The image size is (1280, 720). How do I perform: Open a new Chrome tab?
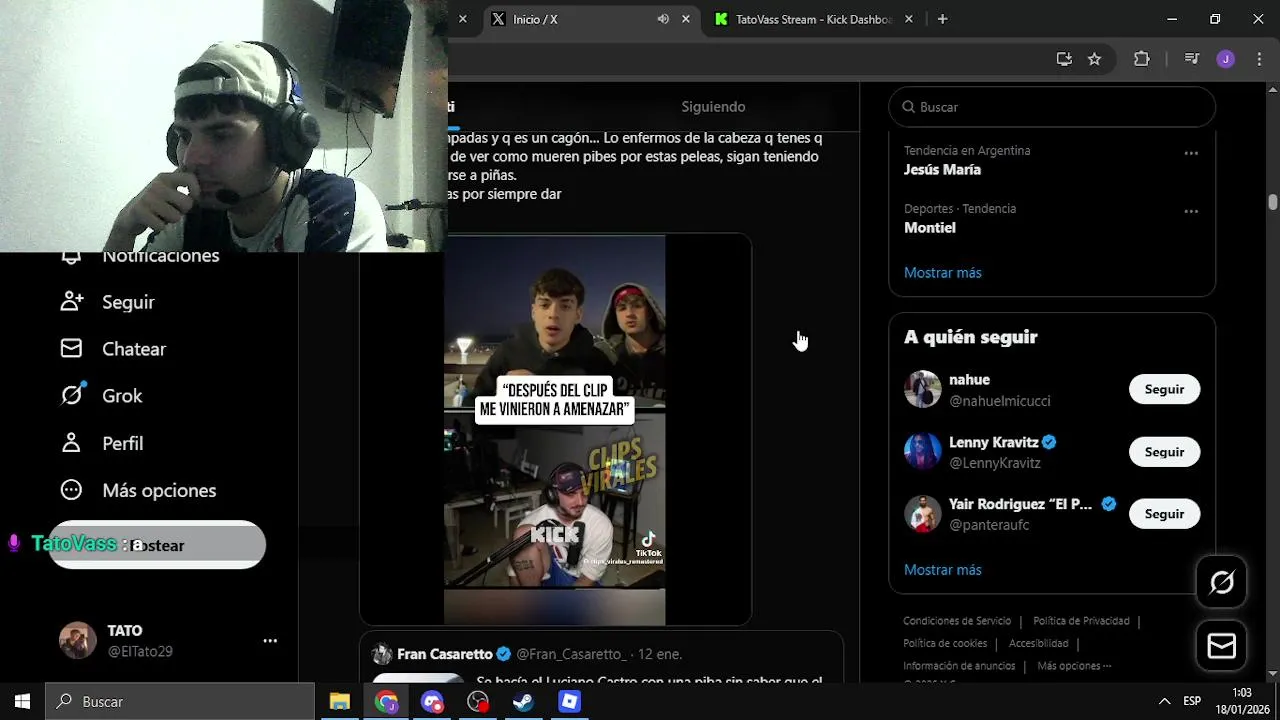942,19
